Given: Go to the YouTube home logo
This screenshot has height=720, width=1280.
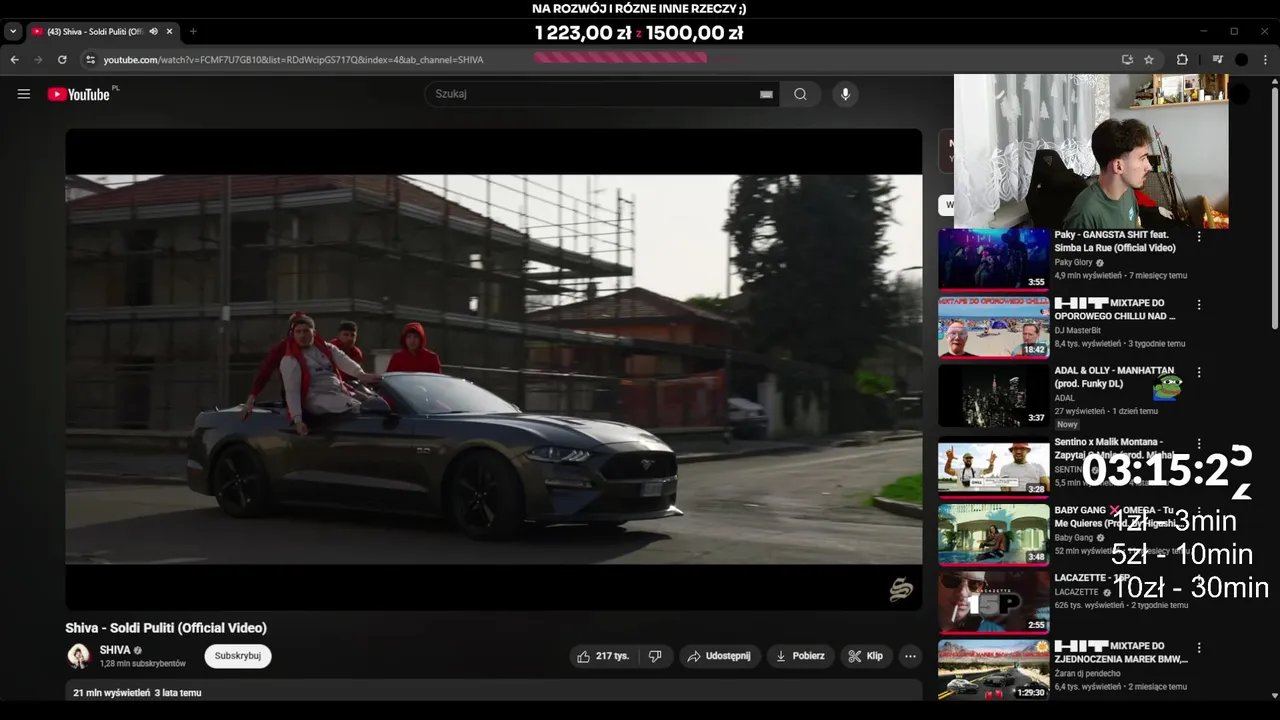Looking at the screenshot, I should click(x=79, y=94).
